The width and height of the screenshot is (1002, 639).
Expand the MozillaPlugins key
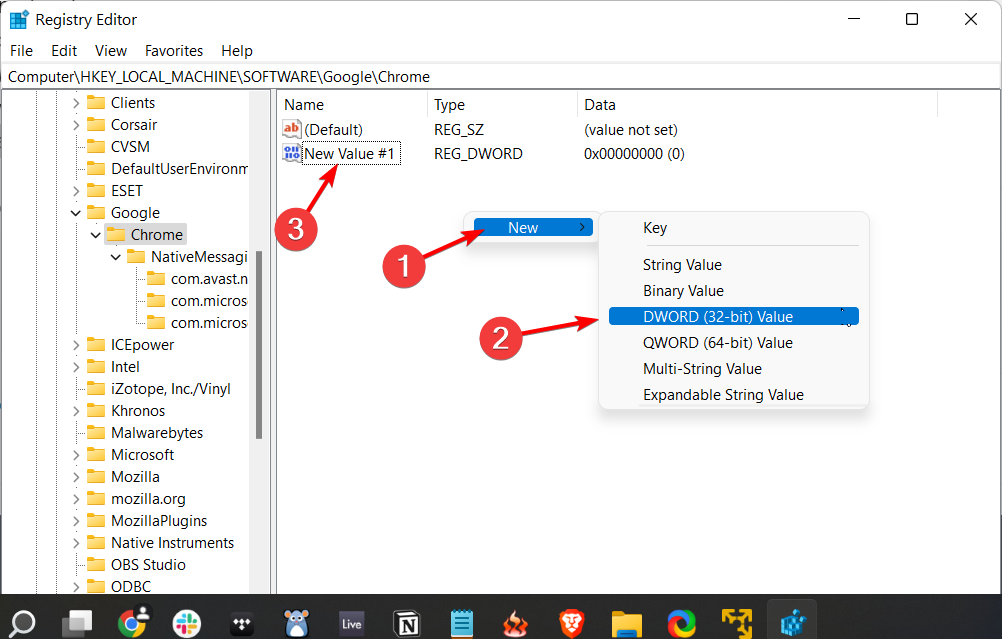76,521
